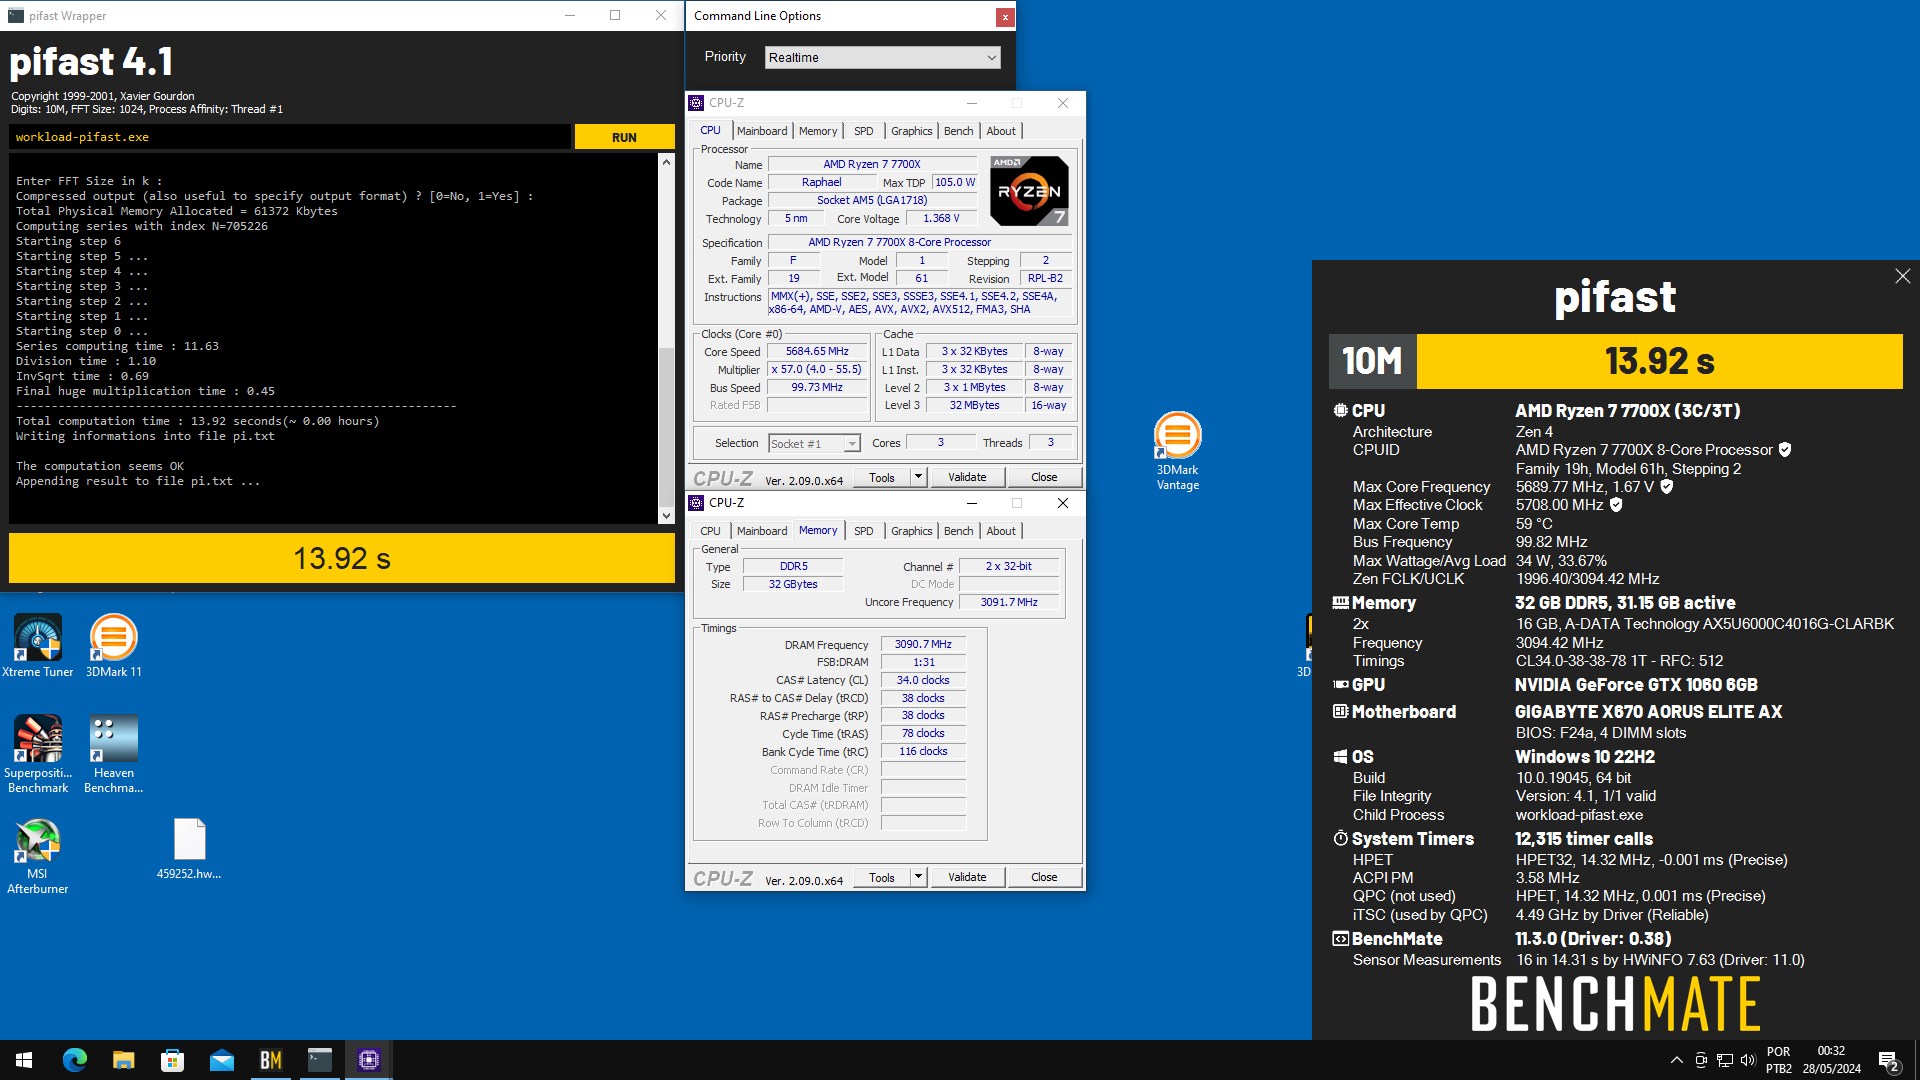Click the BenchMate 10M 13.92 s score banner
Viewport: 1920px width, 1080px height.
1615,361
